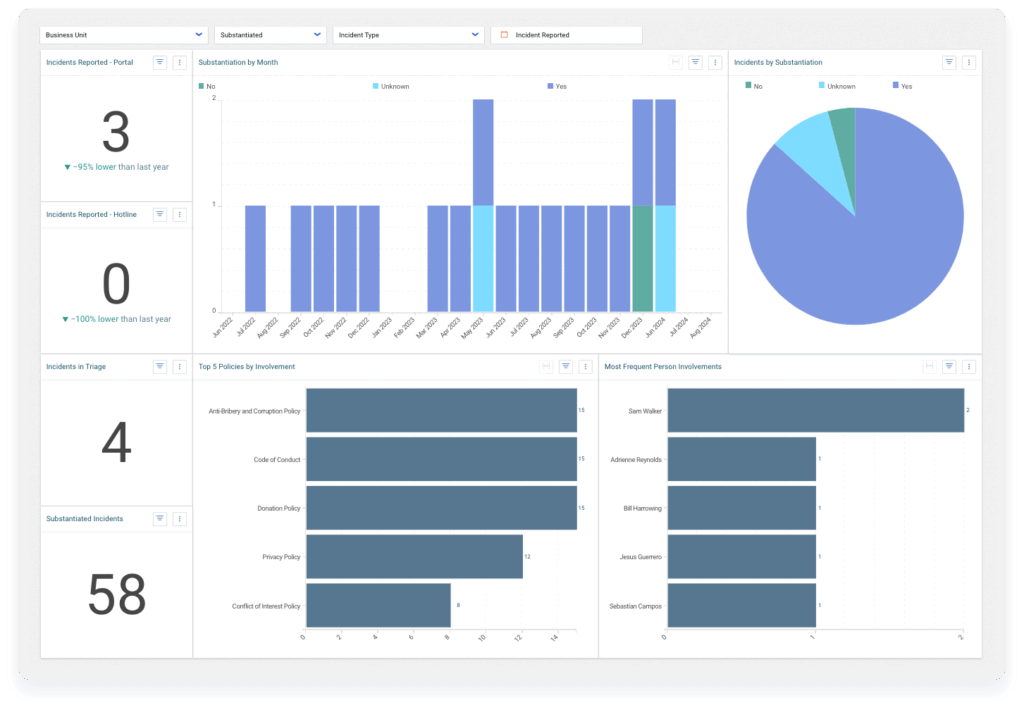
Task: Click the Sam Walker bar
Action: point(815,411)
